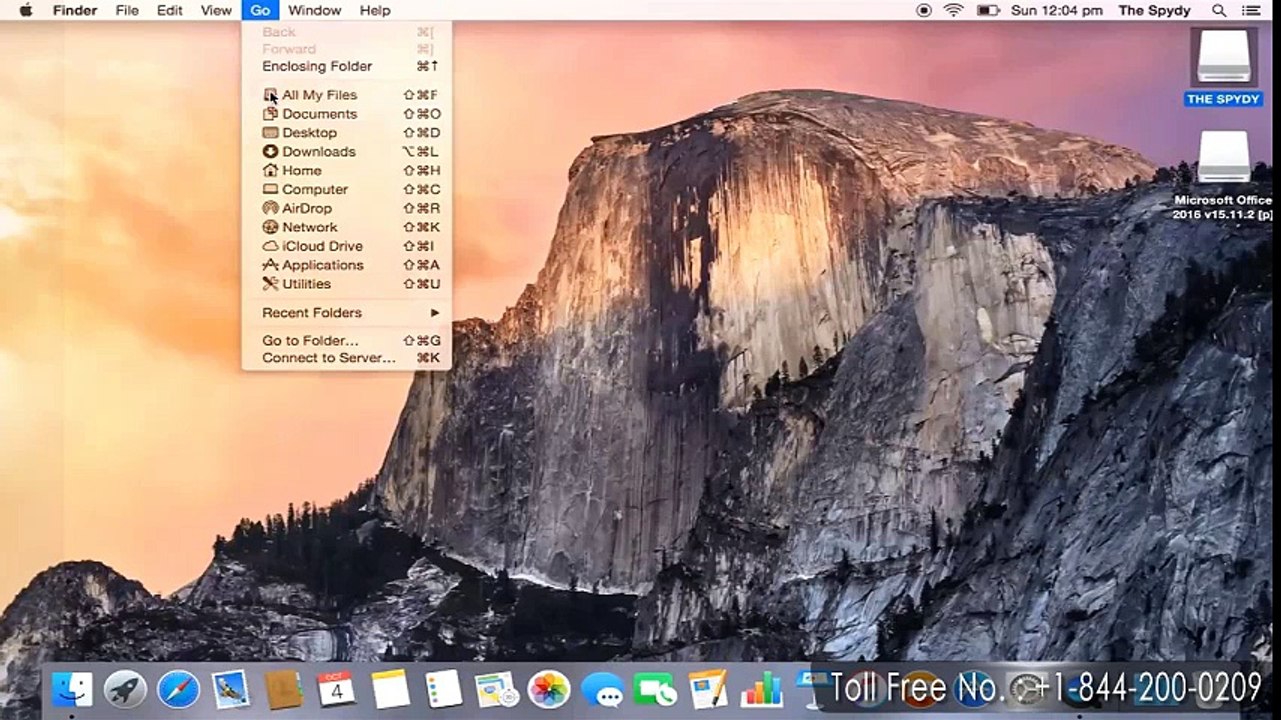Open Spotlight search magnifier in menu bar
1281x720 pixels.
click(1219, 10)
